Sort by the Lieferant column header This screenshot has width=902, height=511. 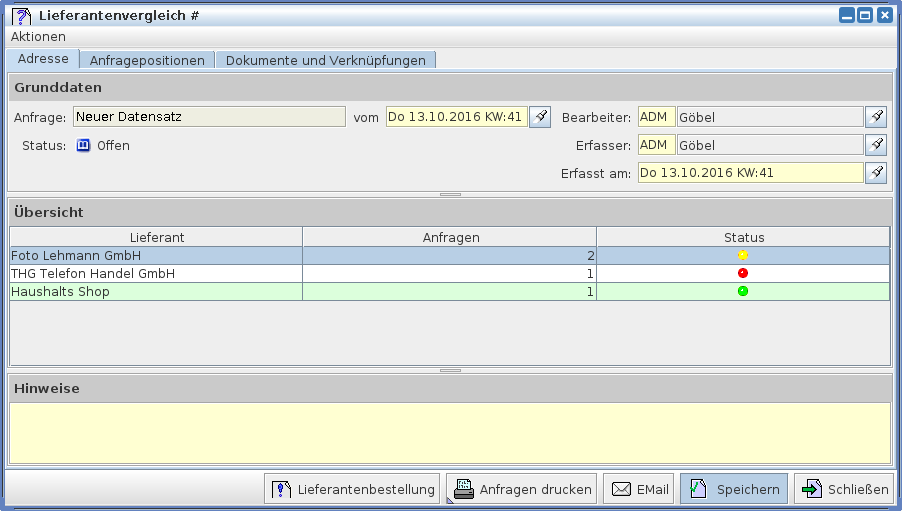157,237
